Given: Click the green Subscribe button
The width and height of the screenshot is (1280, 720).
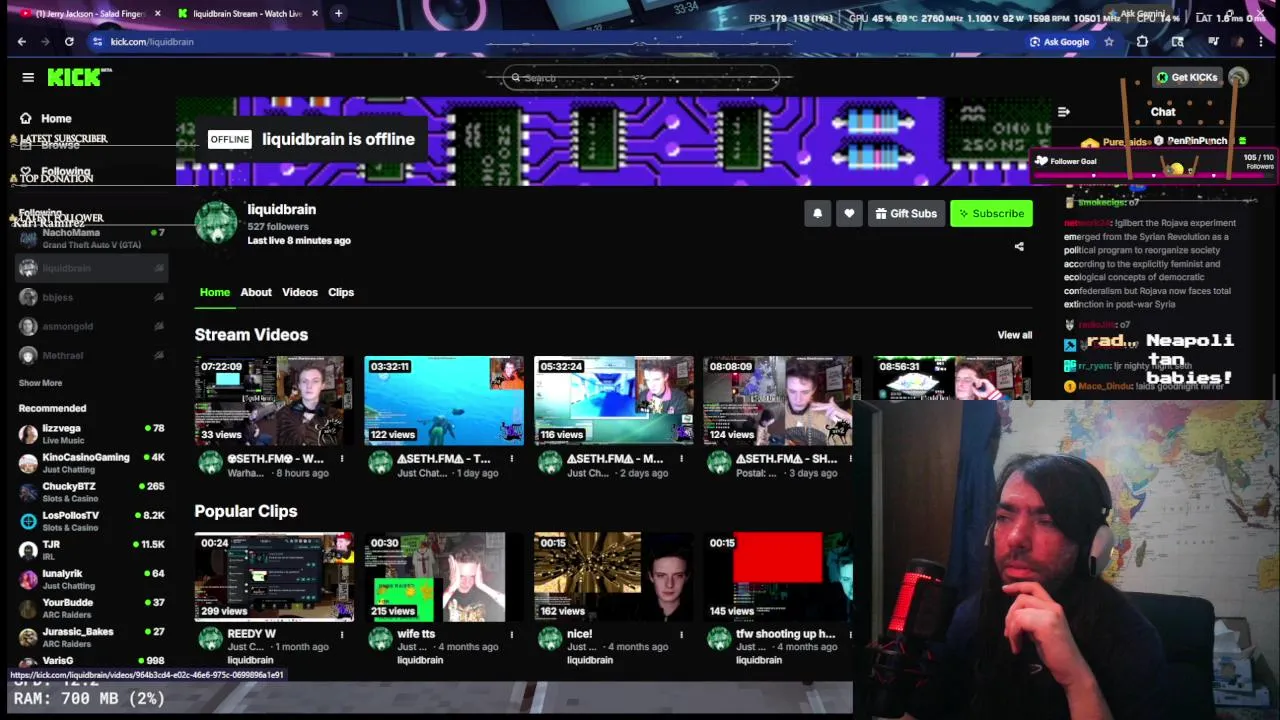Looking at the screenshot, I should coord(991,213).
